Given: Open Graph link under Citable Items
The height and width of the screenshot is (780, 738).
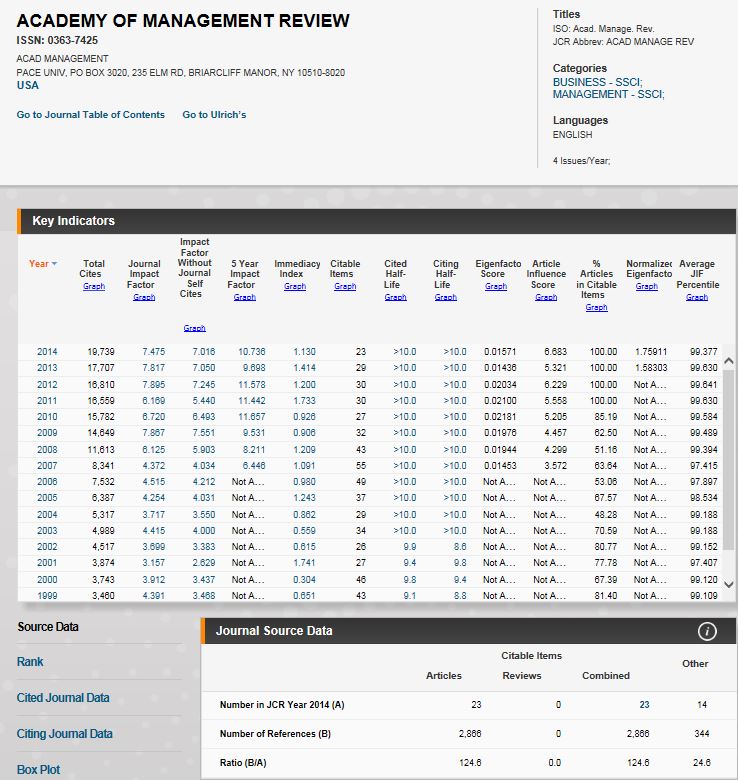Looking at the screenshot, I should [x=345, y=287].
